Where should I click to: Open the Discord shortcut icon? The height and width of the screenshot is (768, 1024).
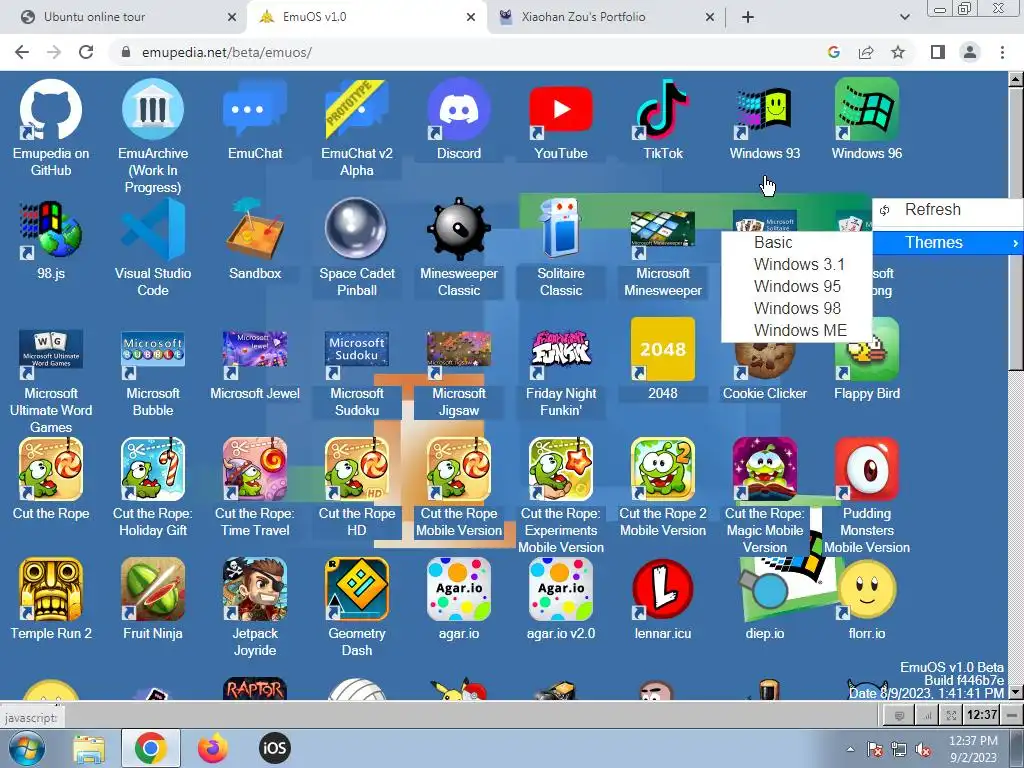coord(458,110)
